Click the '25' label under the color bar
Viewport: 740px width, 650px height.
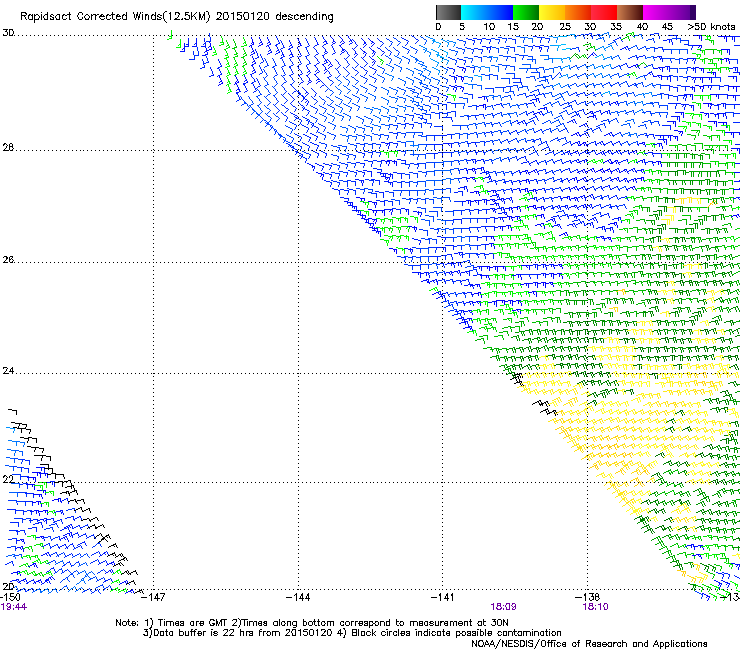tap(565, 27)
